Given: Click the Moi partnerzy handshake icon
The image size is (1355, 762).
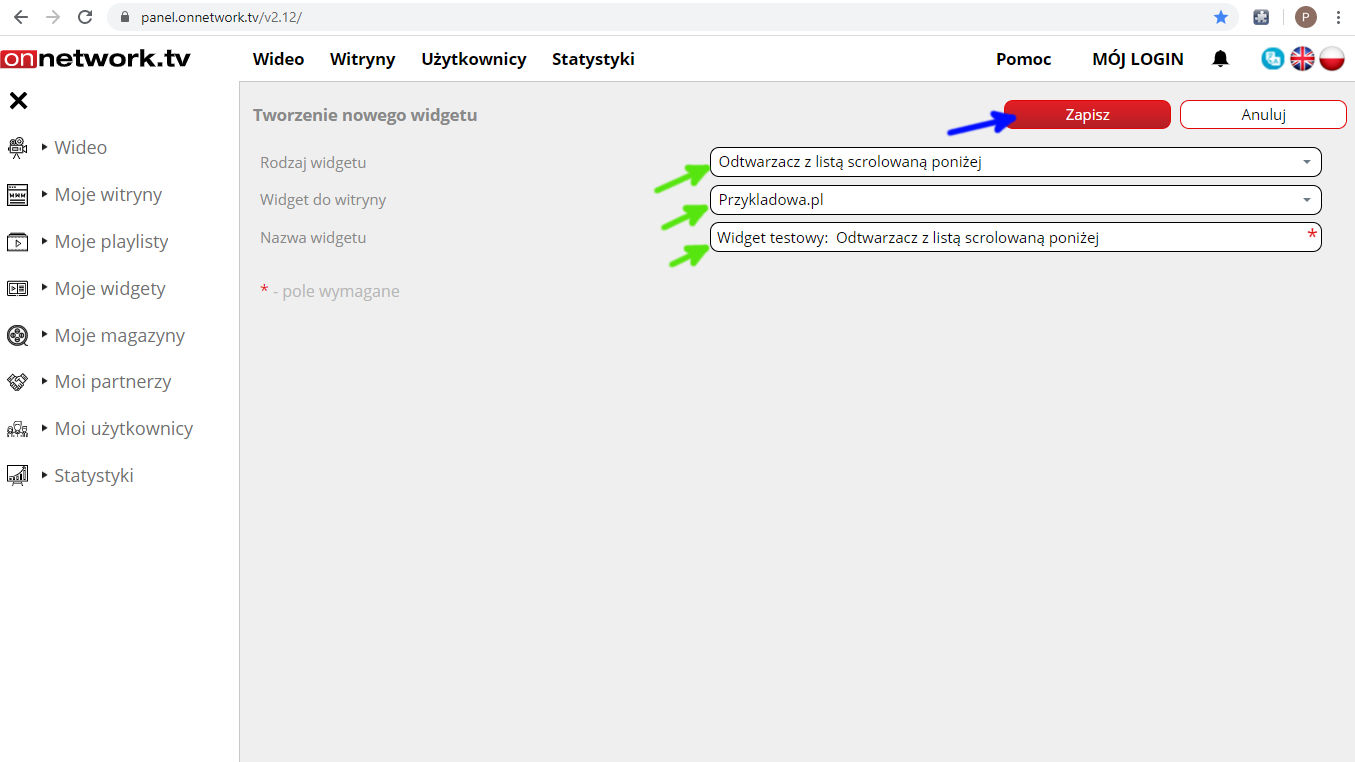Looking at the screenshot, I should [17, 382].
